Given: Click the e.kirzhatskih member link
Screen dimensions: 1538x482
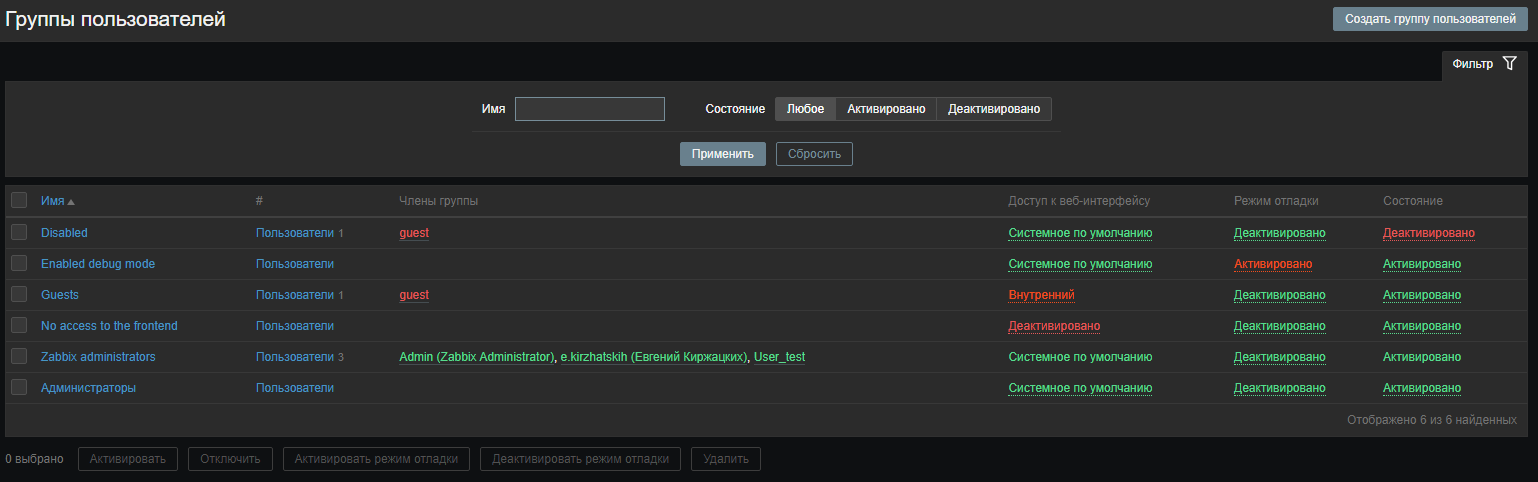Looking at the screenshot, I should click(x=653, y=357).
